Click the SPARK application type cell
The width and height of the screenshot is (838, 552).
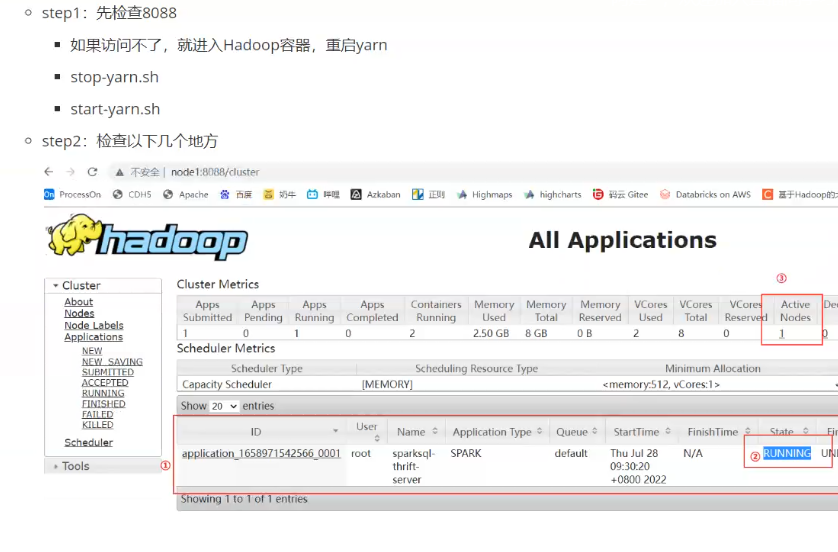click(465, 453)
